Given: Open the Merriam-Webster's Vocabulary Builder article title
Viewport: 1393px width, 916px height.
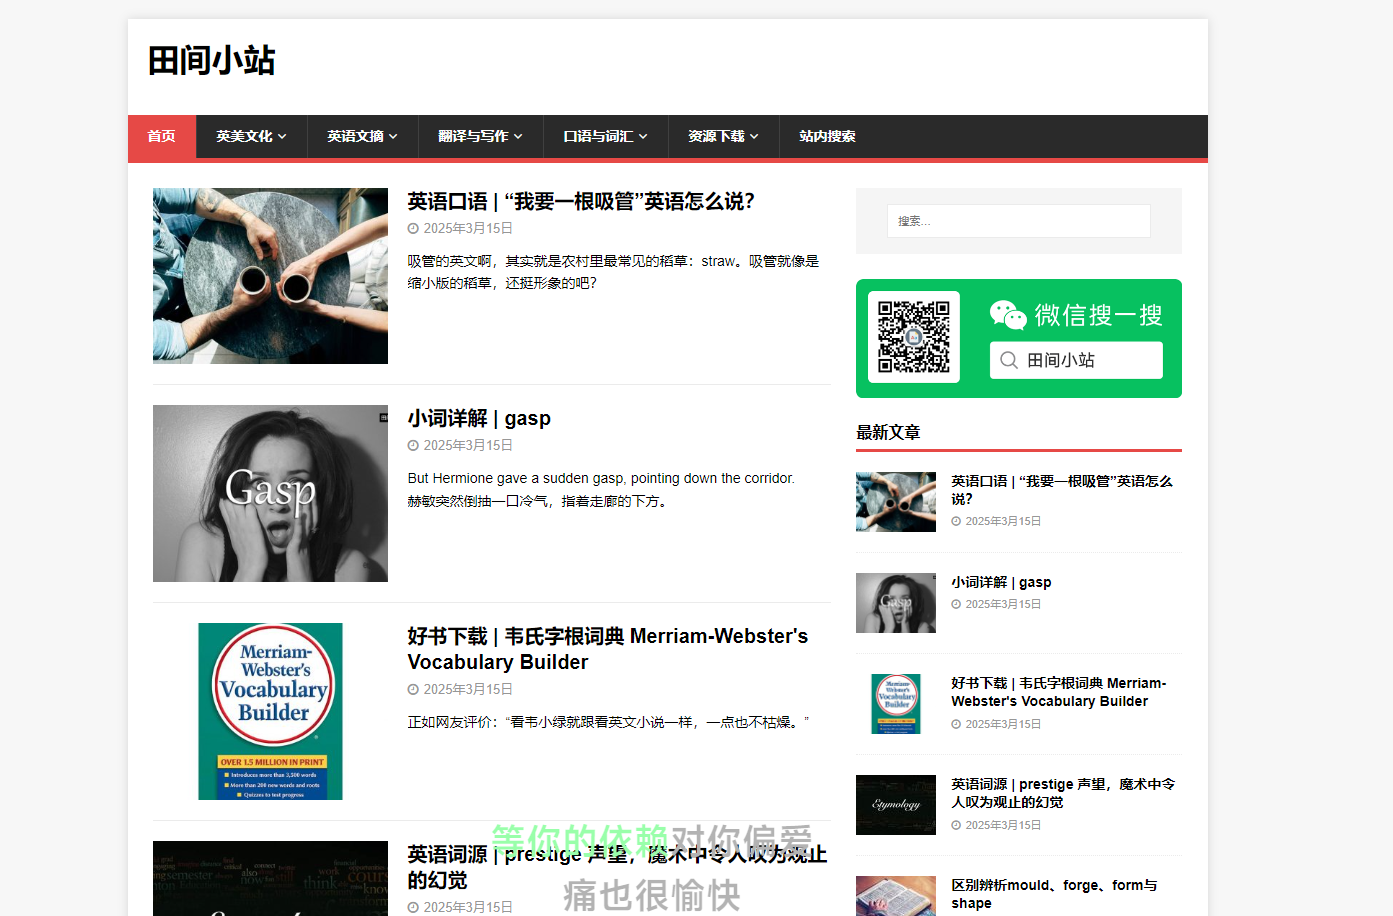Looking at the screenshot, I should pos(608,649).
